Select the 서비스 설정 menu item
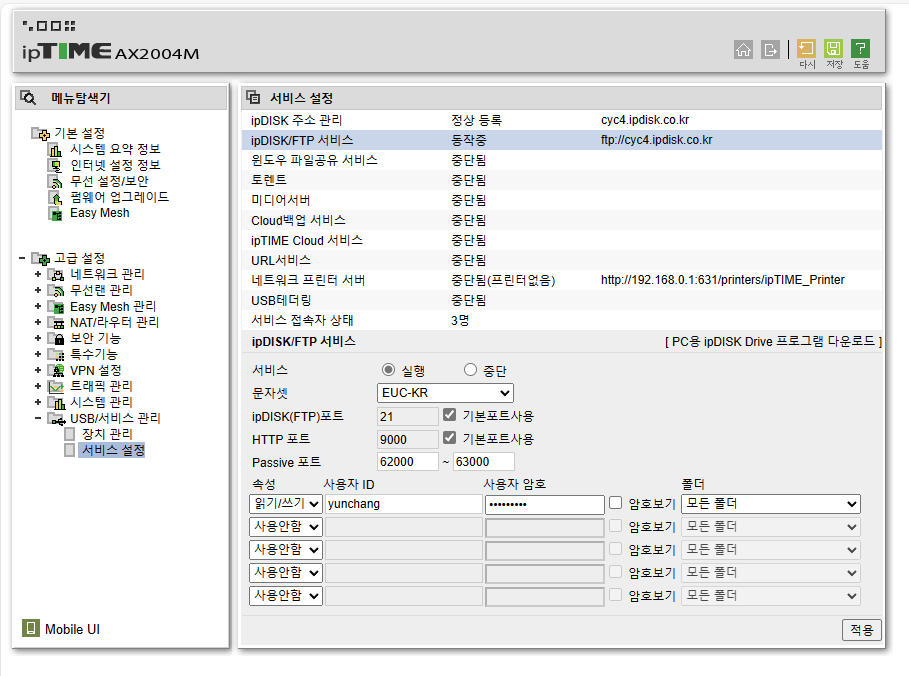Screen dimensions: 909x676 coord(112,450)
